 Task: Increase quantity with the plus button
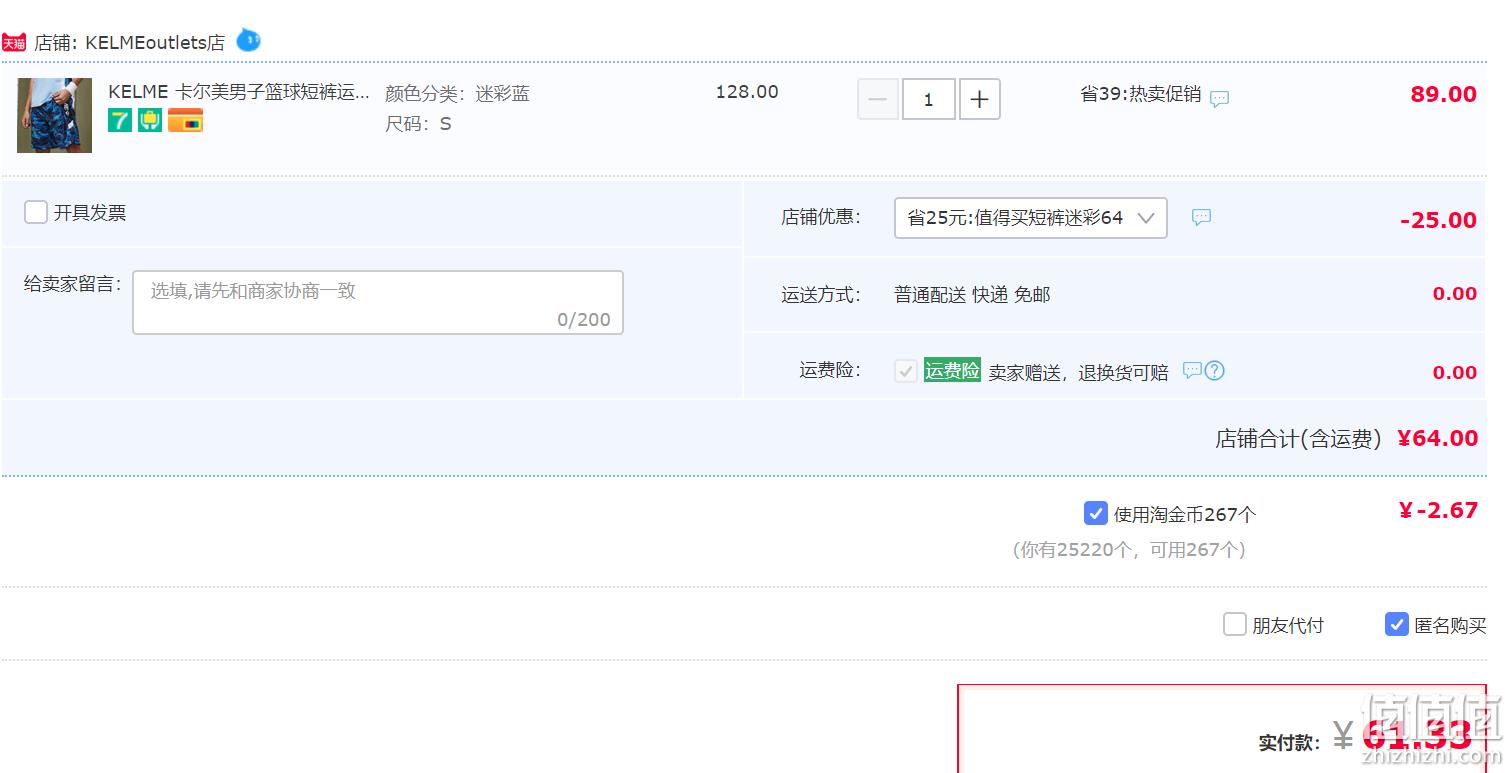pyautogui.click(x=980, y=99)
